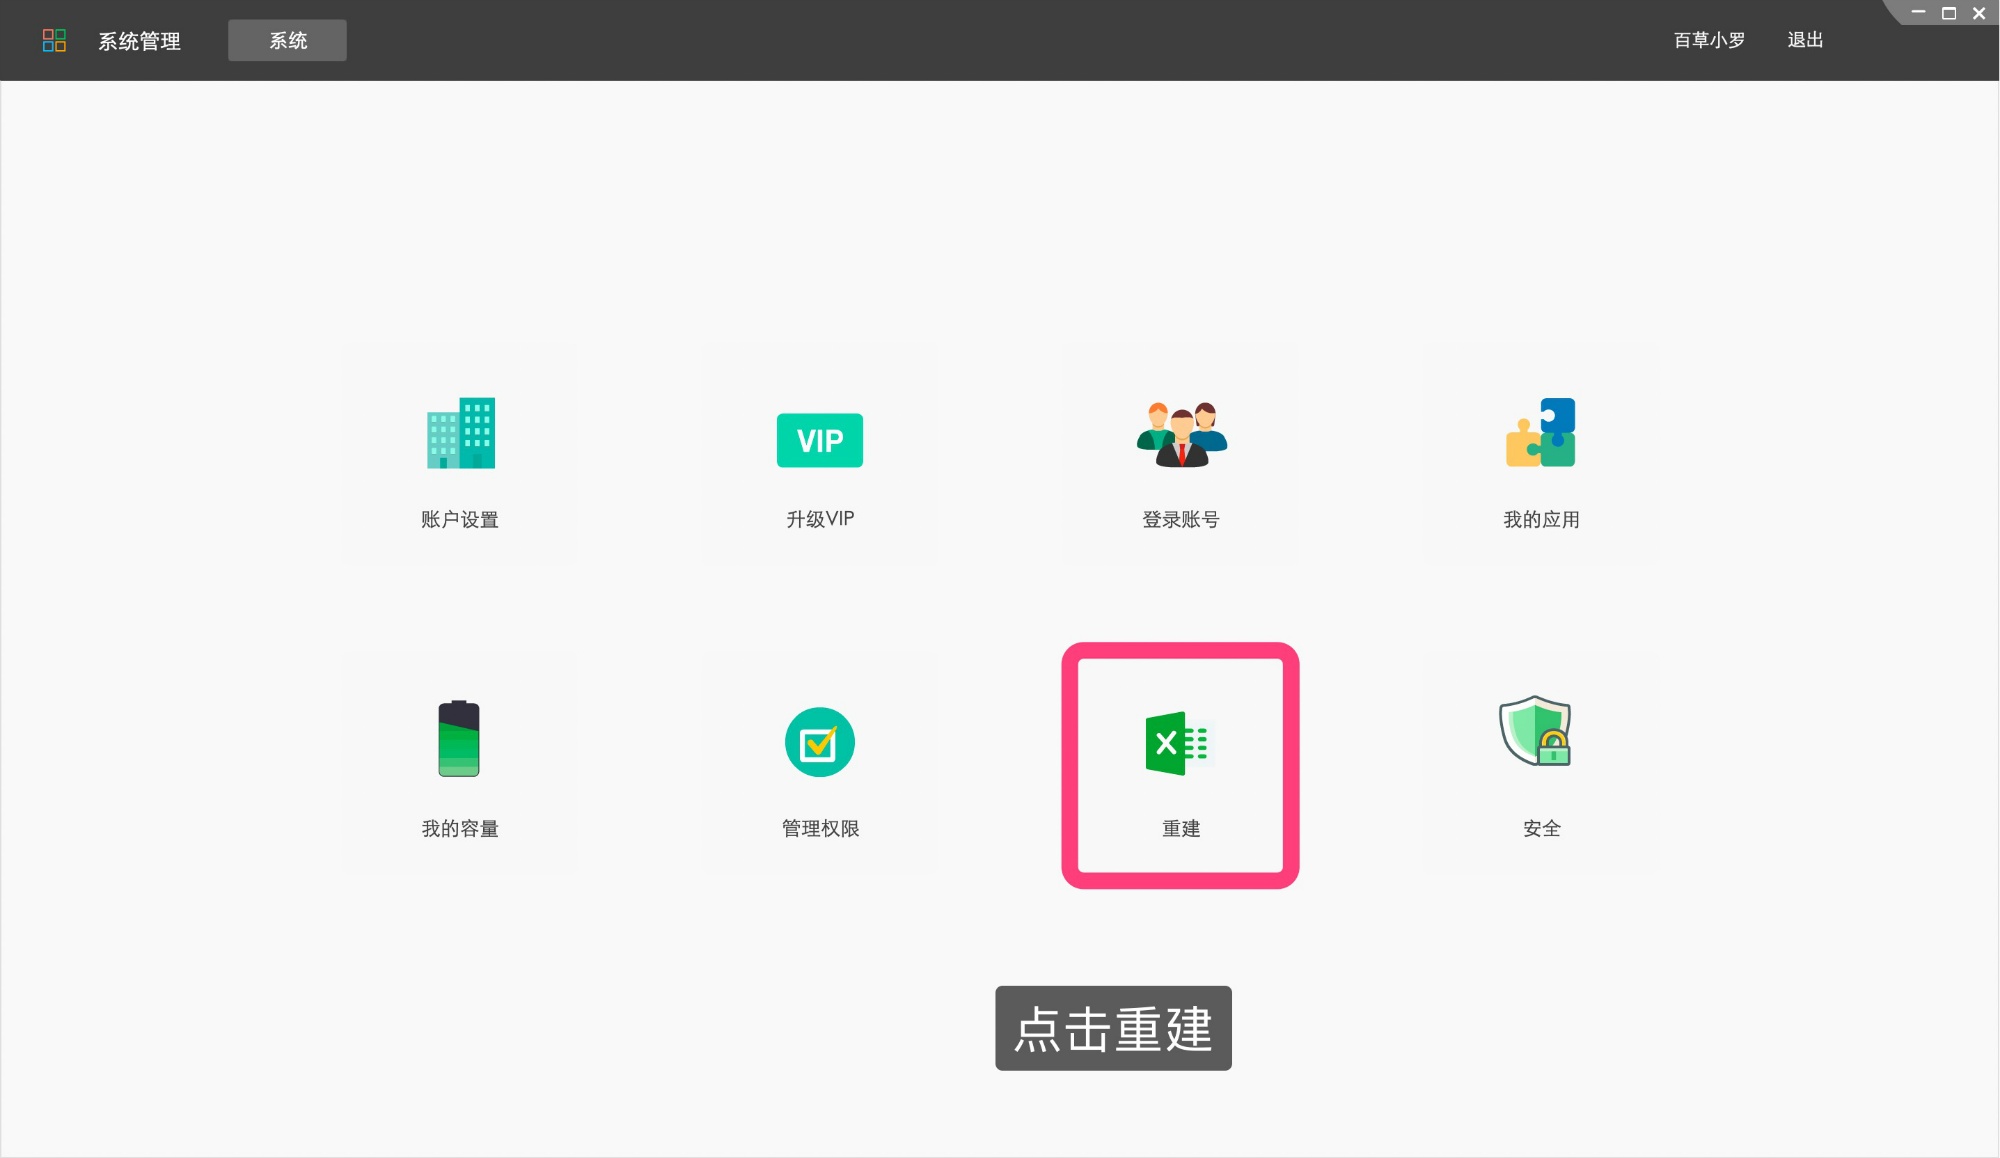Open the 账户设置 building icon
The image size is (2000, 1158).
pyautogui.click(x=460, y=433)
